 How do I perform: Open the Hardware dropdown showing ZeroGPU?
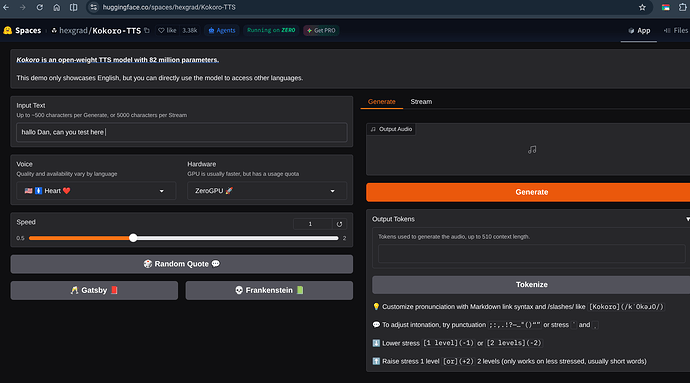(267, 191)
